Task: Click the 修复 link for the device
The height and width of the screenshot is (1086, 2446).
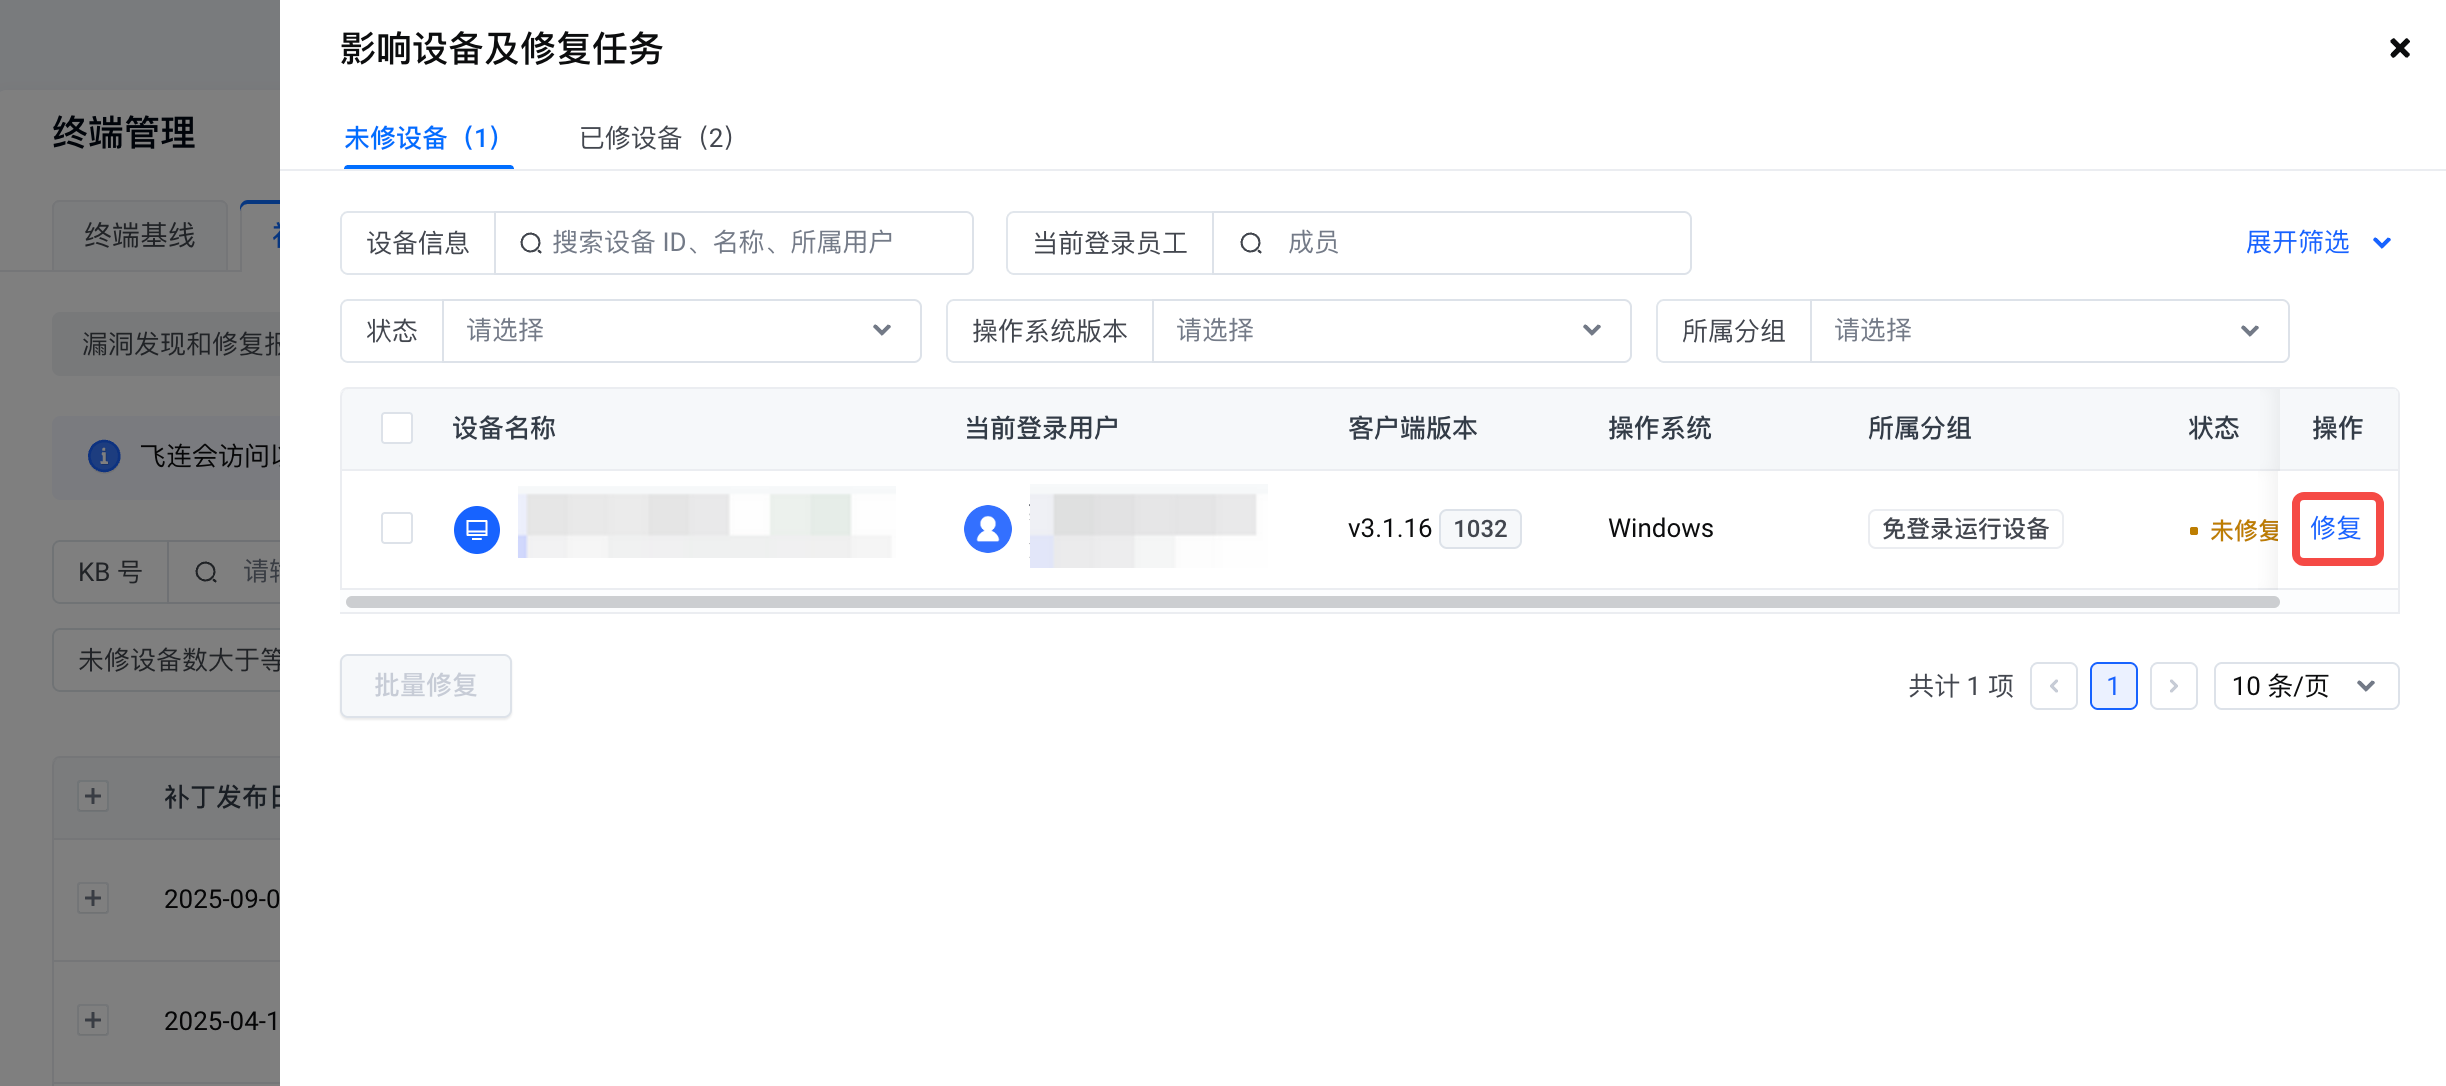Action: coord(2336,528)
